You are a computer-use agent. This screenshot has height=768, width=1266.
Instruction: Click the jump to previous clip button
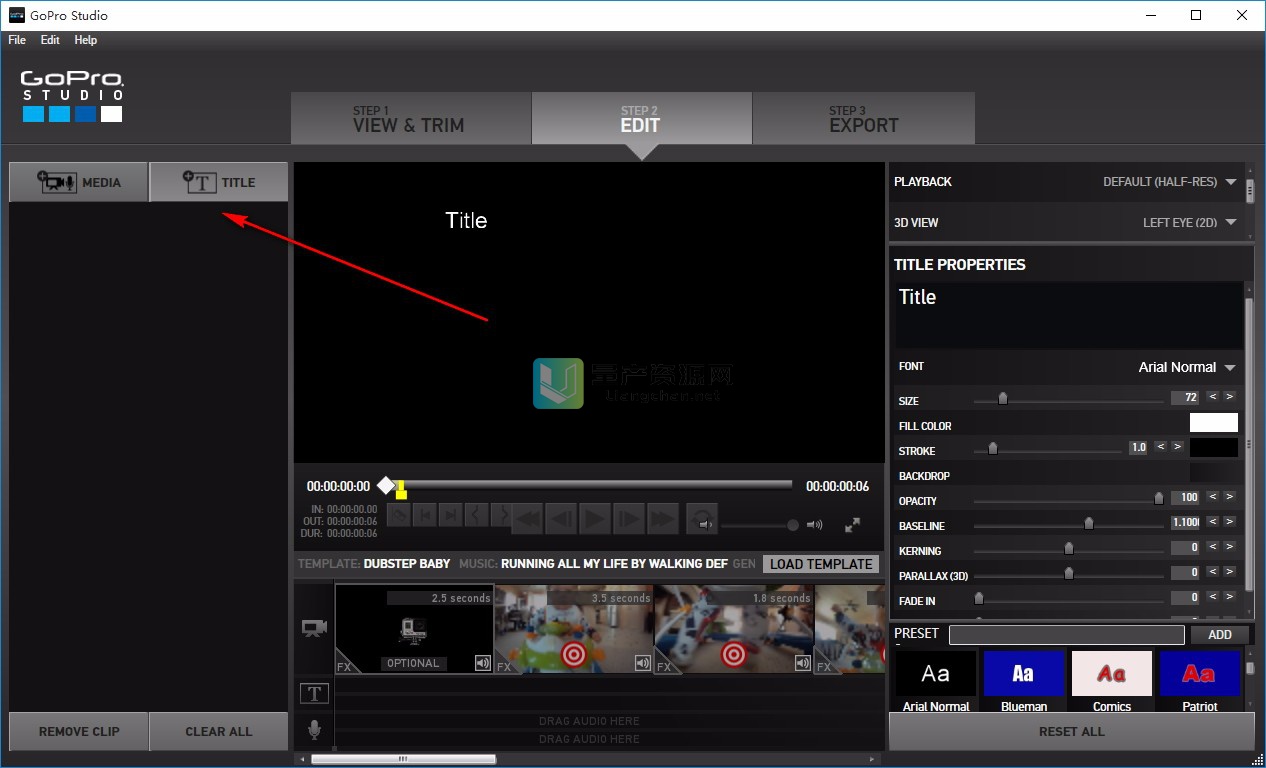click(425, 515)
